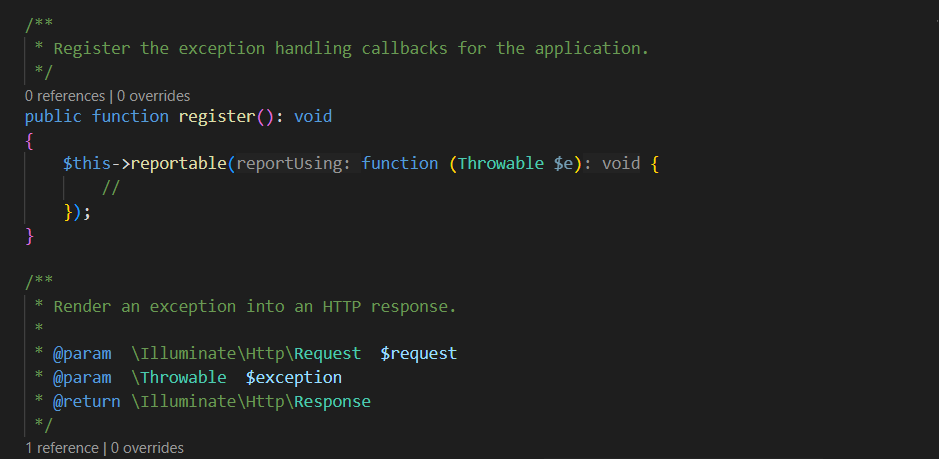Click the "1 reference" code lens
Screen dimensions: 939x459
tap(62, 448)
